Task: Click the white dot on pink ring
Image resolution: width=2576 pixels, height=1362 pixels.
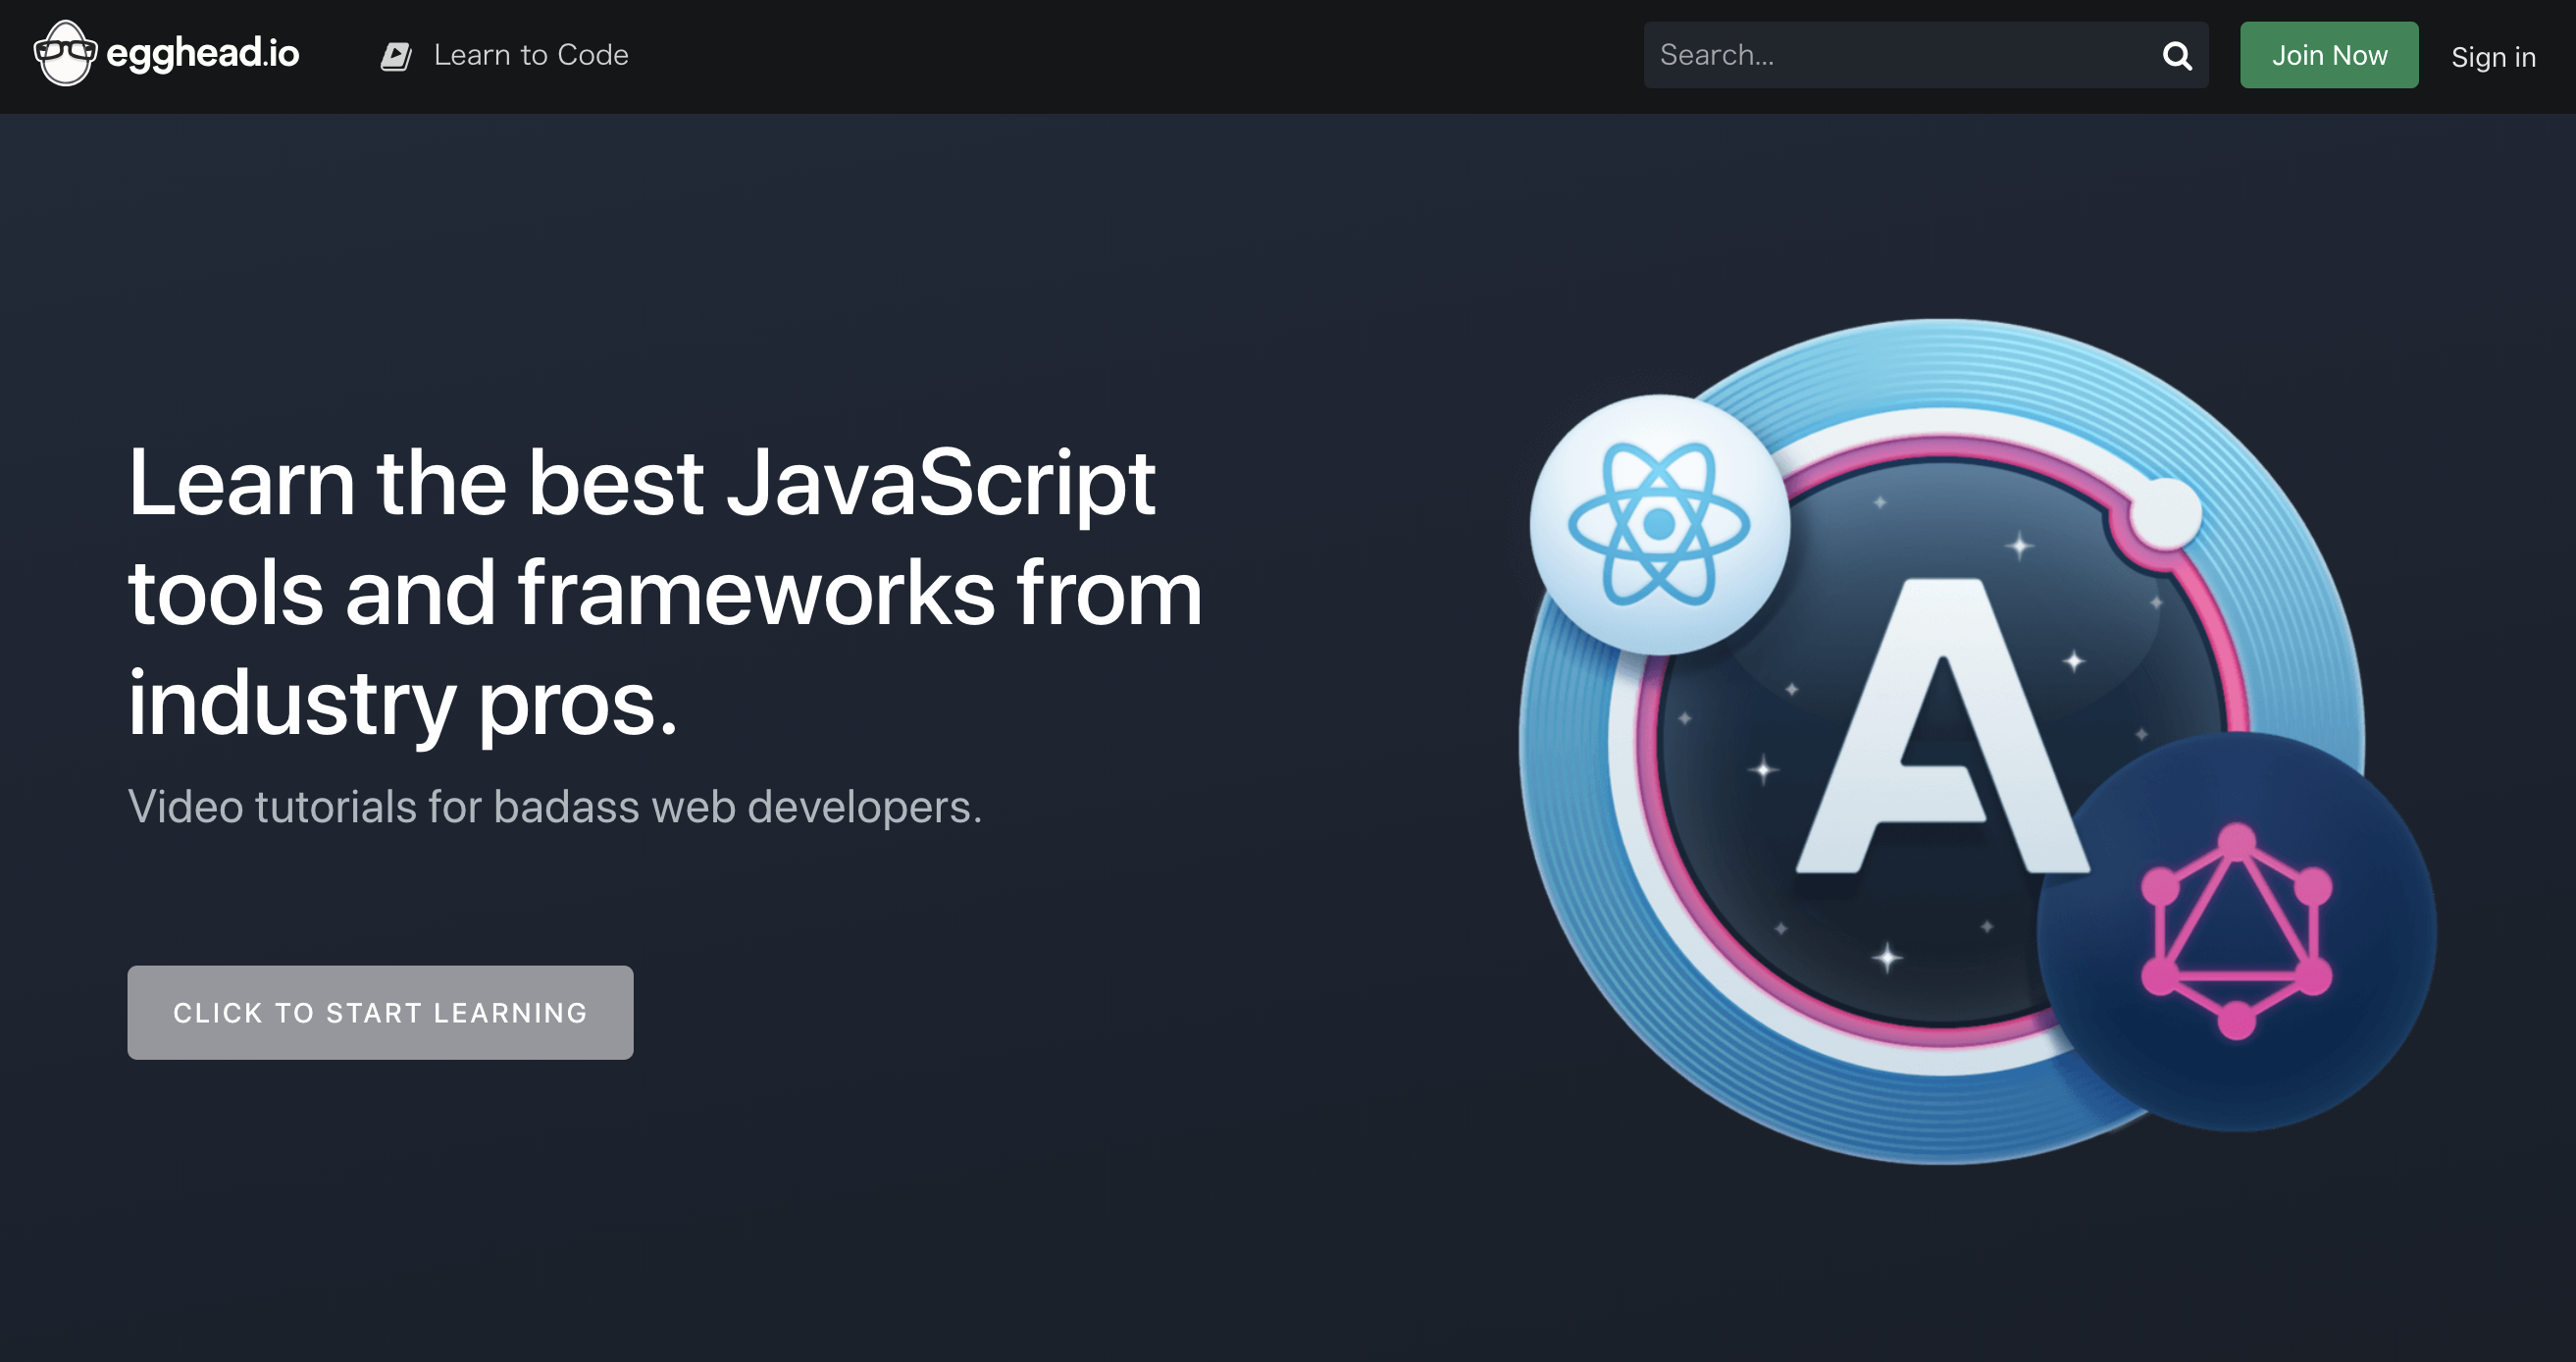Action: (x=2165, y=512)
